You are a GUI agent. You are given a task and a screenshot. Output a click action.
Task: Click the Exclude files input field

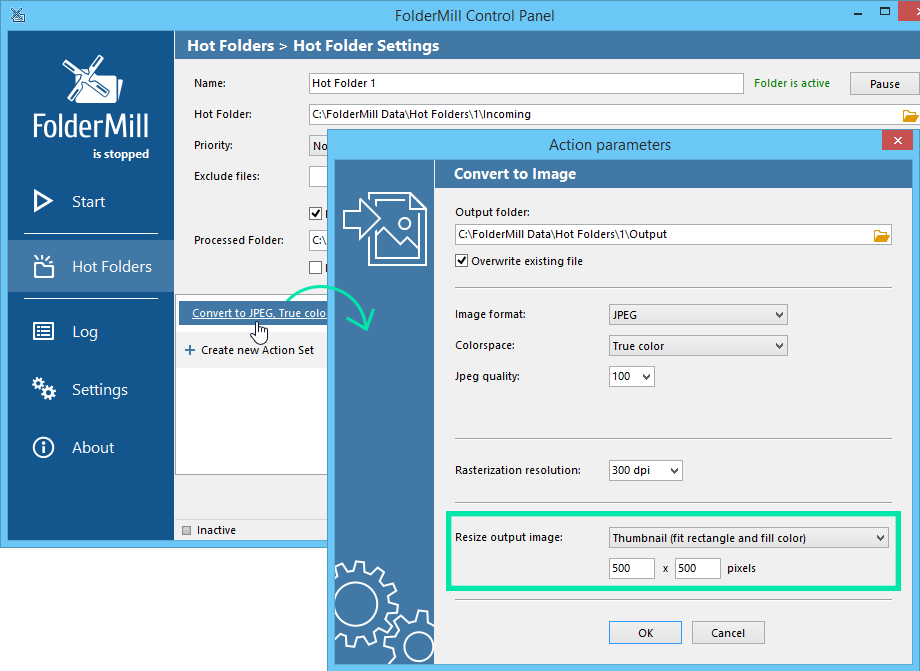pos(318,177)
